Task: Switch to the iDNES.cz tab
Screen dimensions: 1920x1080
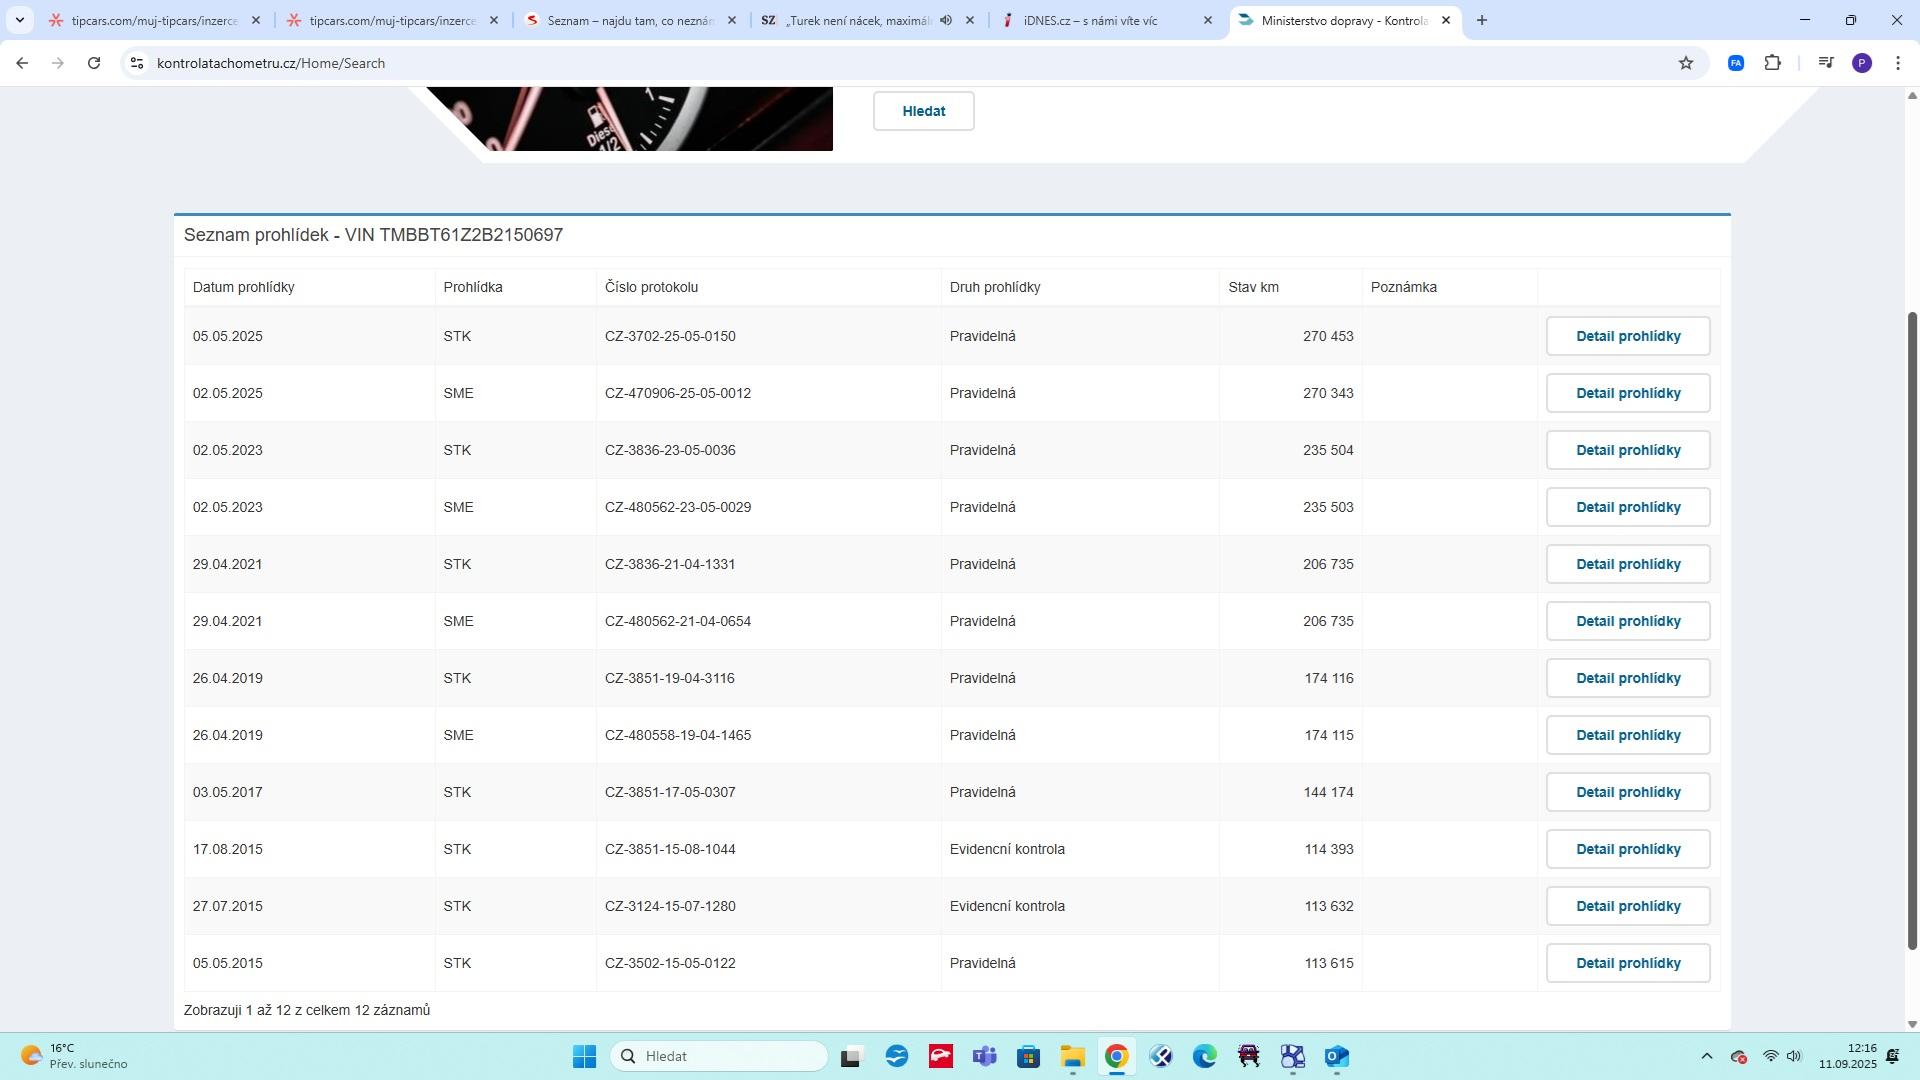Action: (x=1090, y=20)
